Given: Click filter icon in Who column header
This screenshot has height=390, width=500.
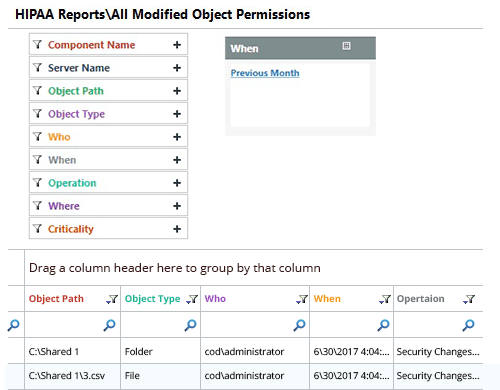Looking at the screenshot, I should pos(302,299).
